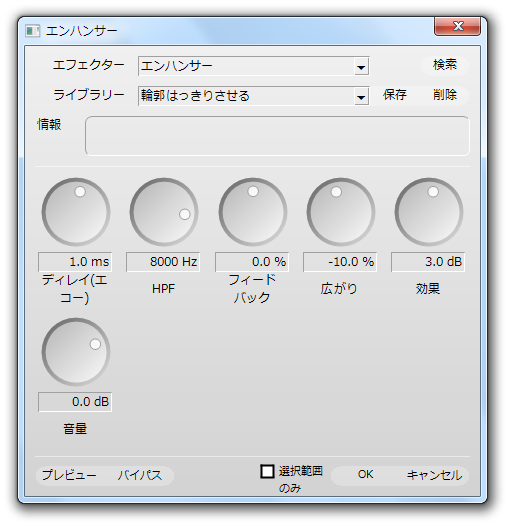Toggle the バイパス bypass button
The width and height of the screenshot is (509, 524).
point(140,475)
